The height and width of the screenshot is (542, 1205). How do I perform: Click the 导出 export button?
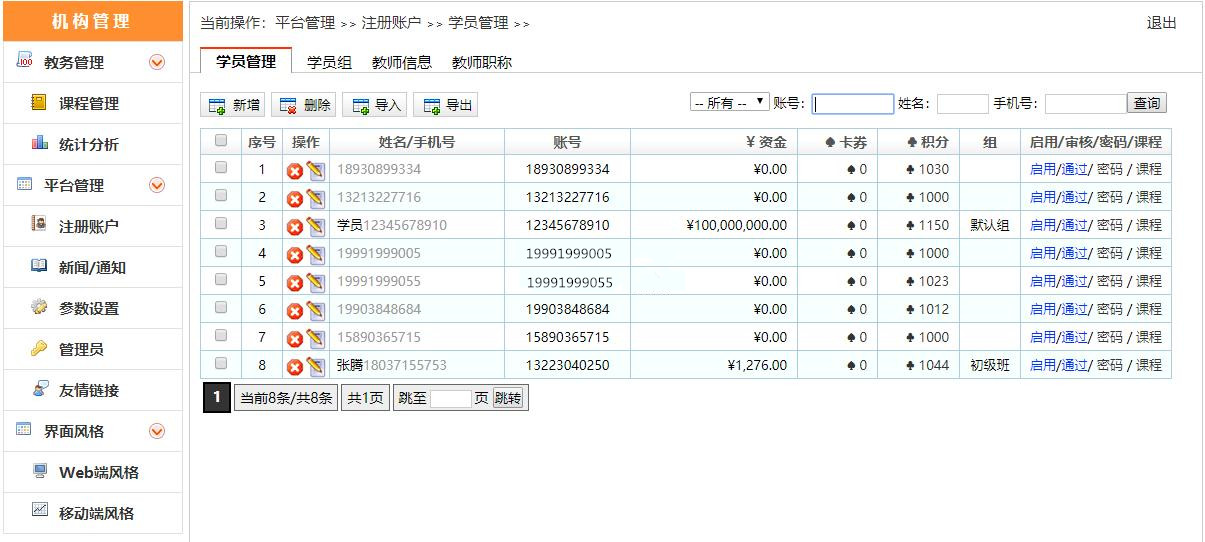(446, 105)
